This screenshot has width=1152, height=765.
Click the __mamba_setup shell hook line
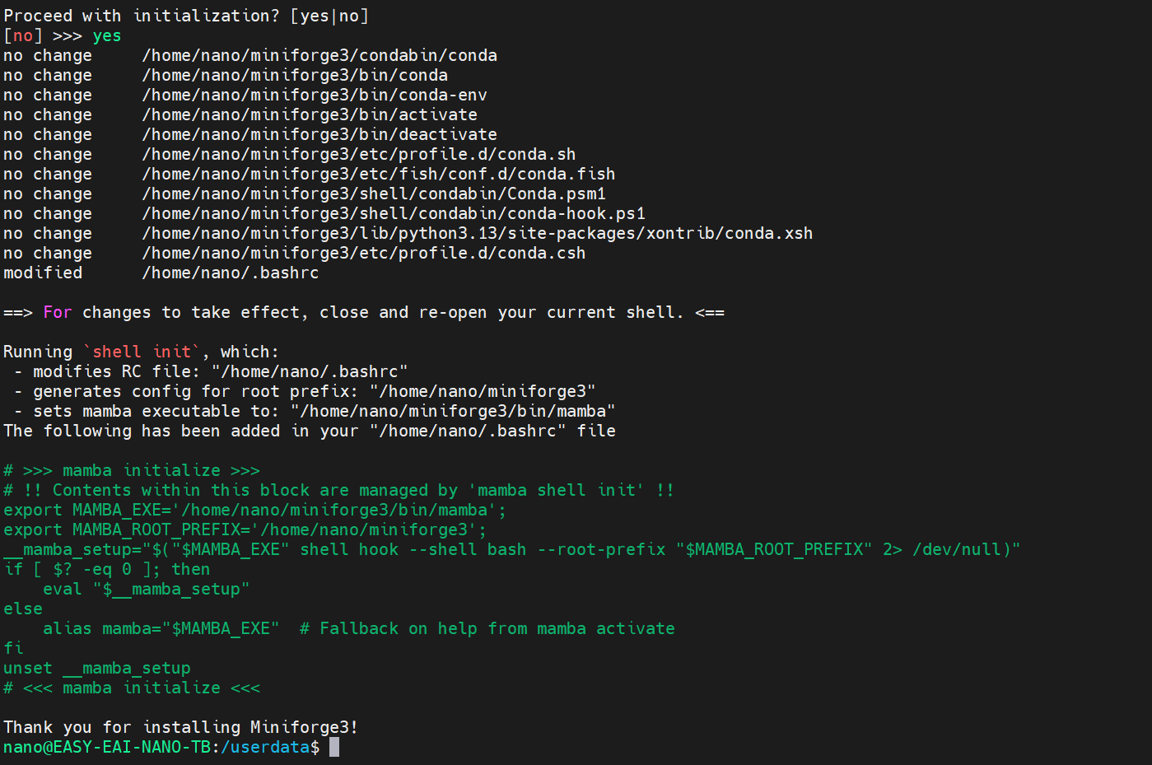click(x=511, y=550)
